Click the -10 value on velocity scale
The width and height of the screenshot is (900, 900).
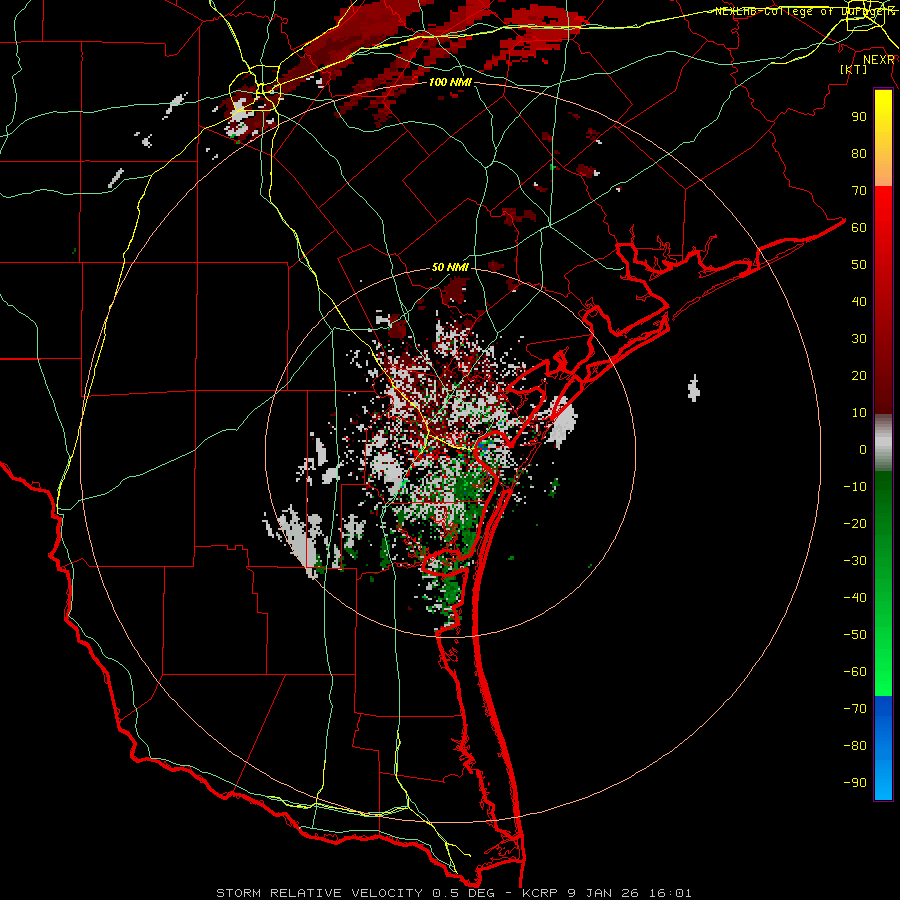(x=855, y=487)
